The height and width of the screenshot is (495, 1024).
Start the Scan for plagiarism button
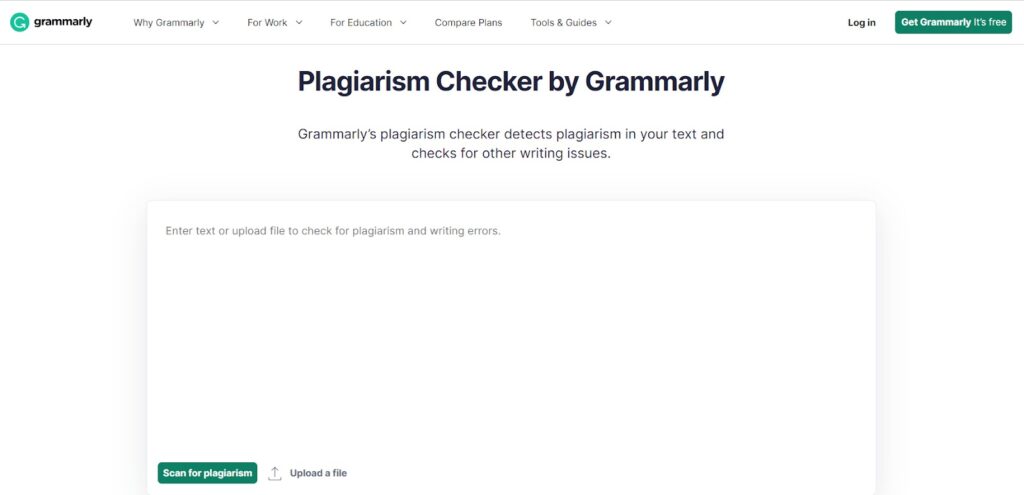207,473
